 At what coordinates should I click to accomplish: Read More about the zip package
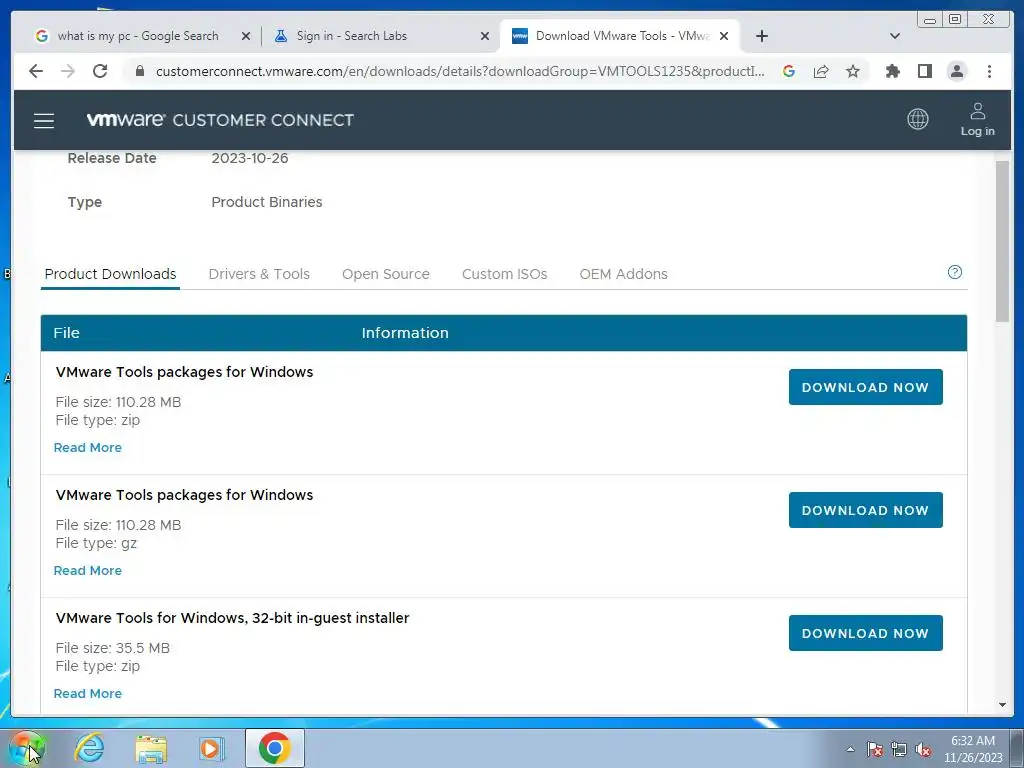88,448
